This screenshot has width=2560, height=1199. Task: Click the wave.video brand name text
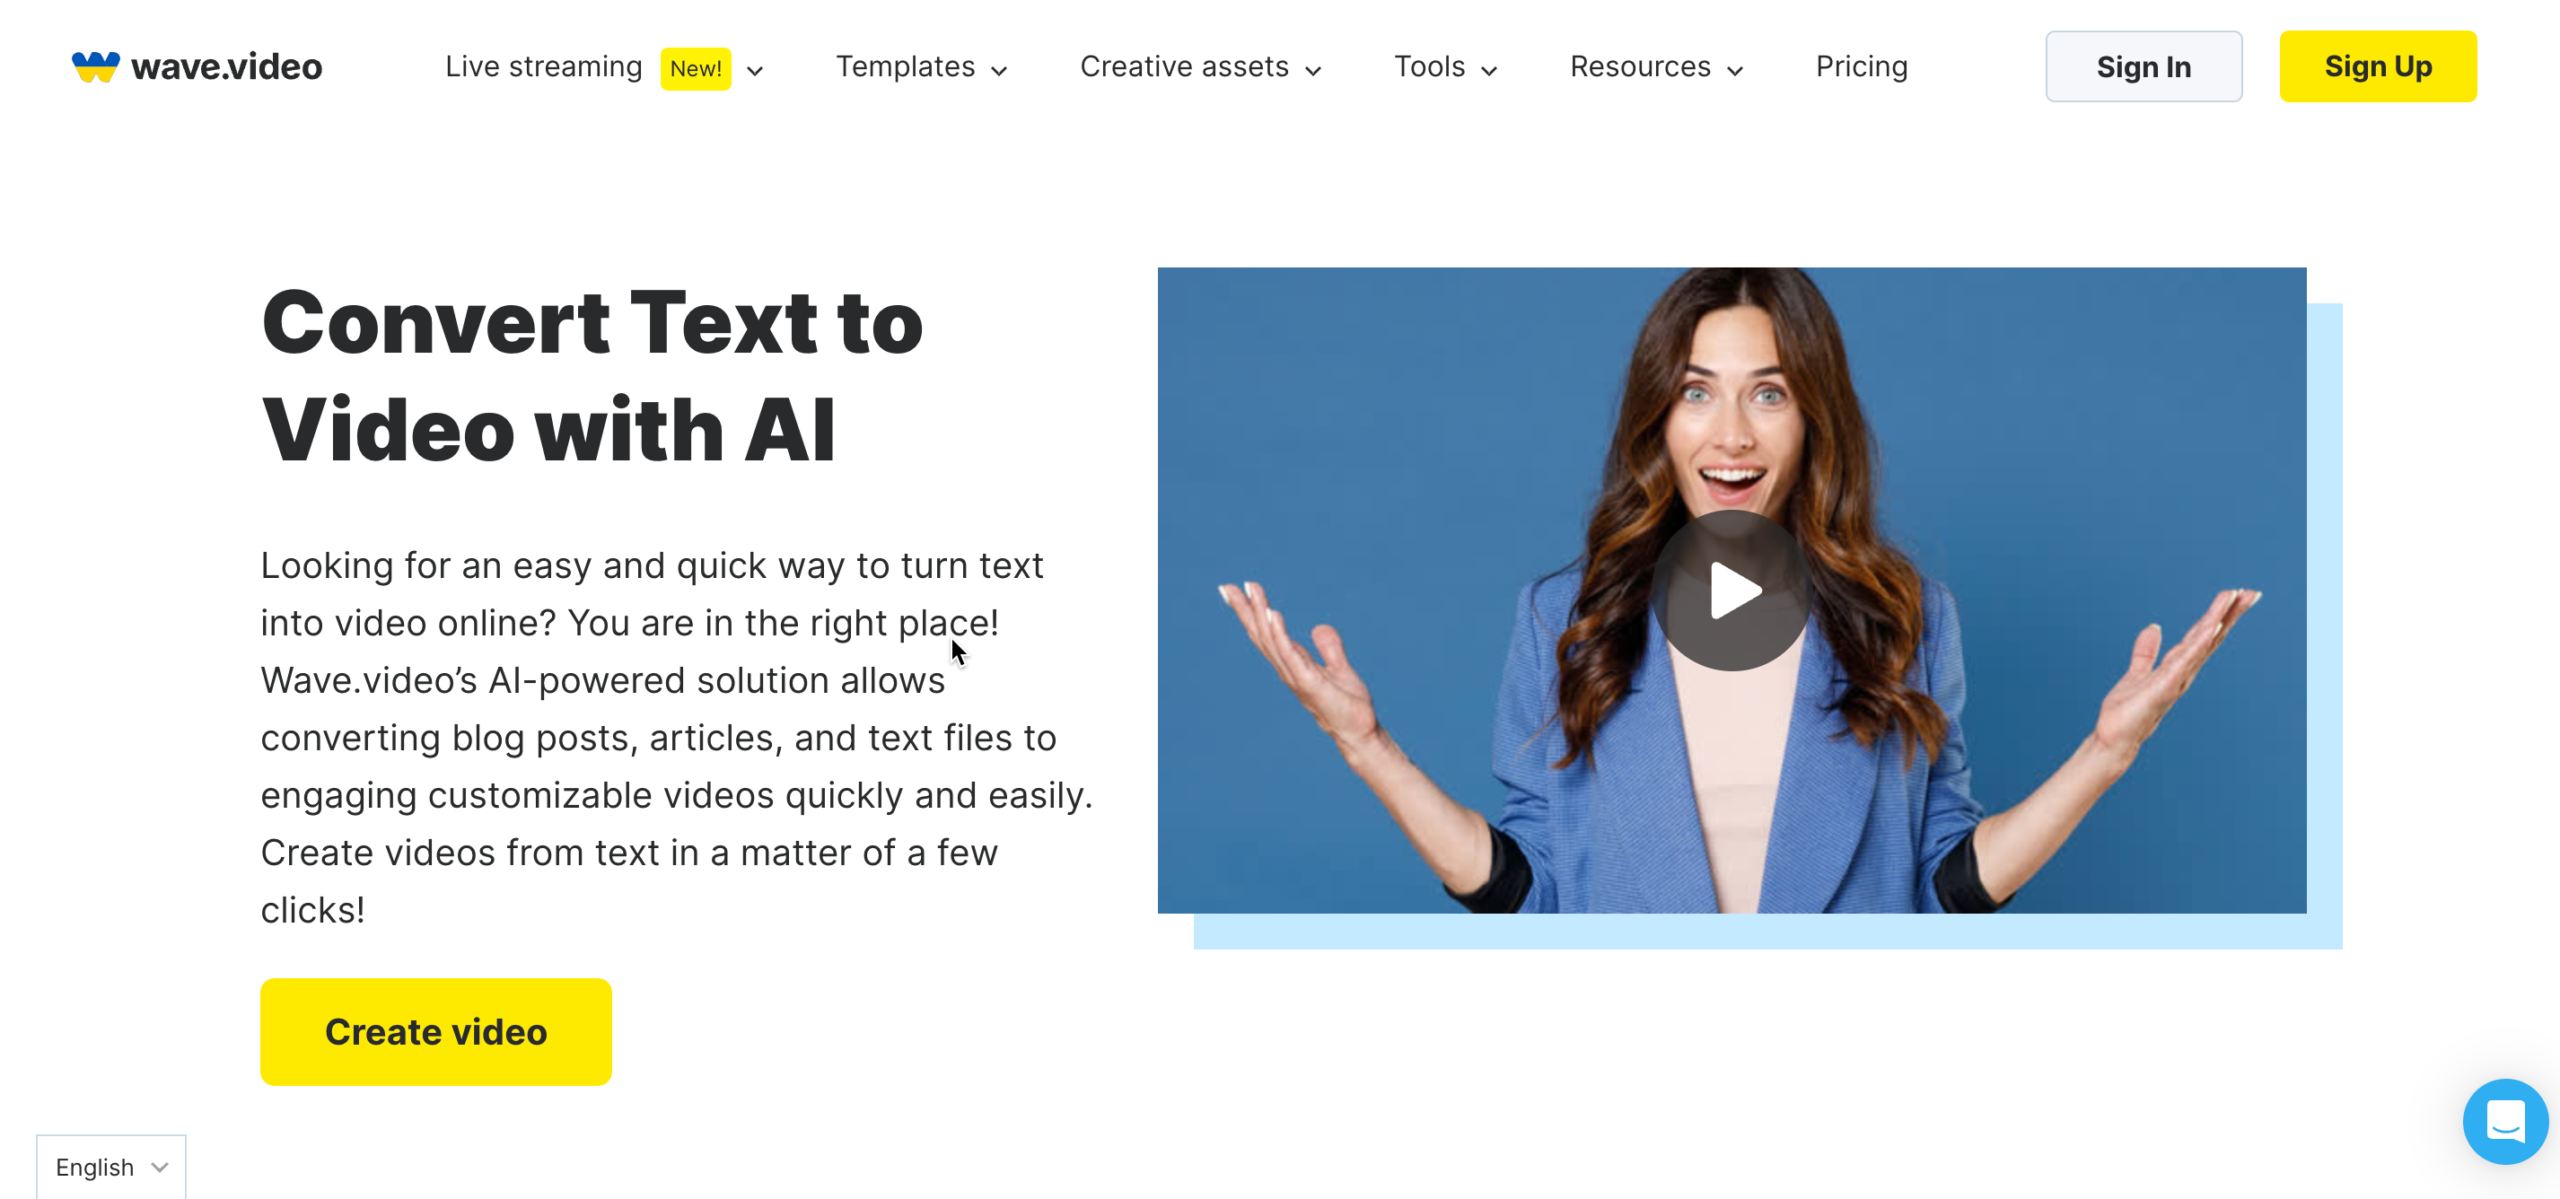click(x=227, y=67)
